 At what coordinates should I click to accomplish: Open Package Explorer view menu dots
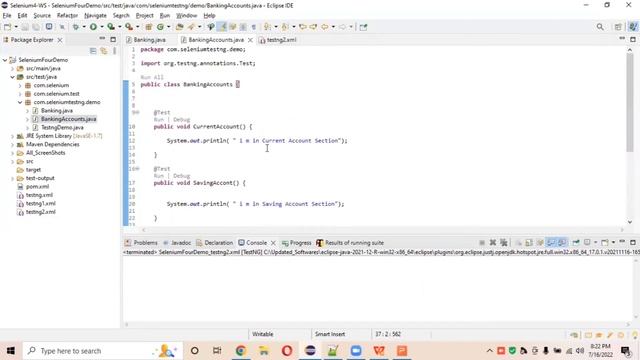pos(114,51)
